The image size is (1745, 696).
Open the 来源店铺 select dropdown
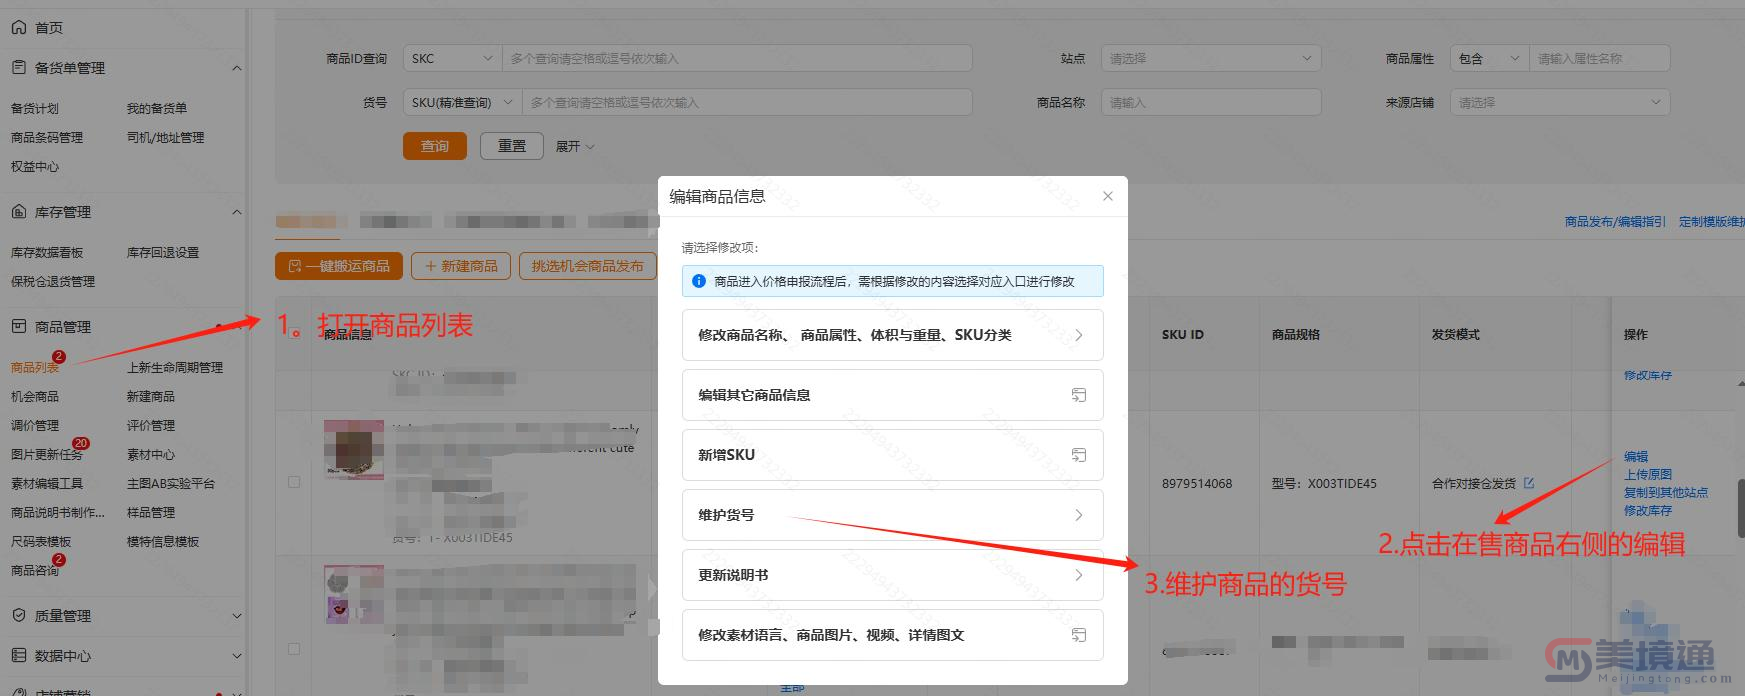pos(1560,102)
